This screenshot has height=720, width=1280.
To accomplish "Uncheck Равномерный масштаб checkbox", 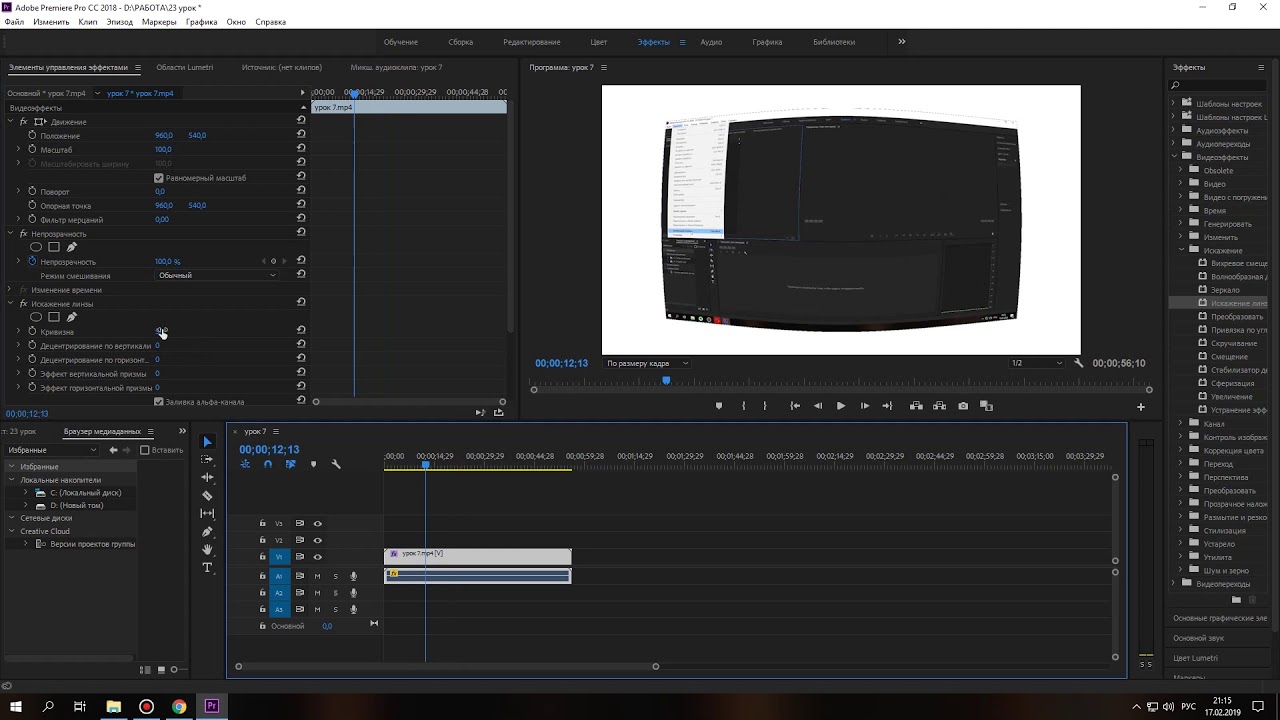I will [x=158, y=178].
